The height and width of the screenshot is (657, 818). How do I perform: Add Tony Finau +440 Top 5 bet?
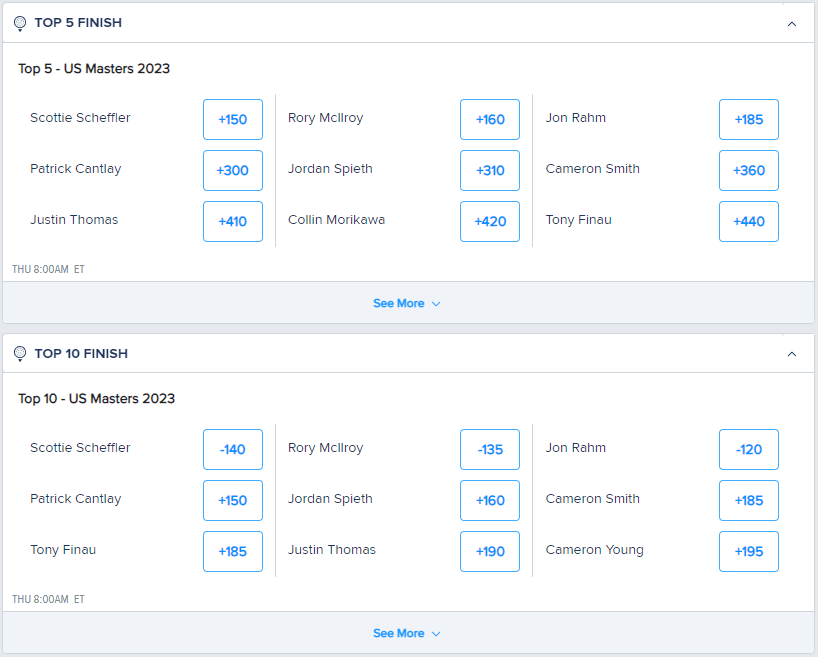point(749,222)
